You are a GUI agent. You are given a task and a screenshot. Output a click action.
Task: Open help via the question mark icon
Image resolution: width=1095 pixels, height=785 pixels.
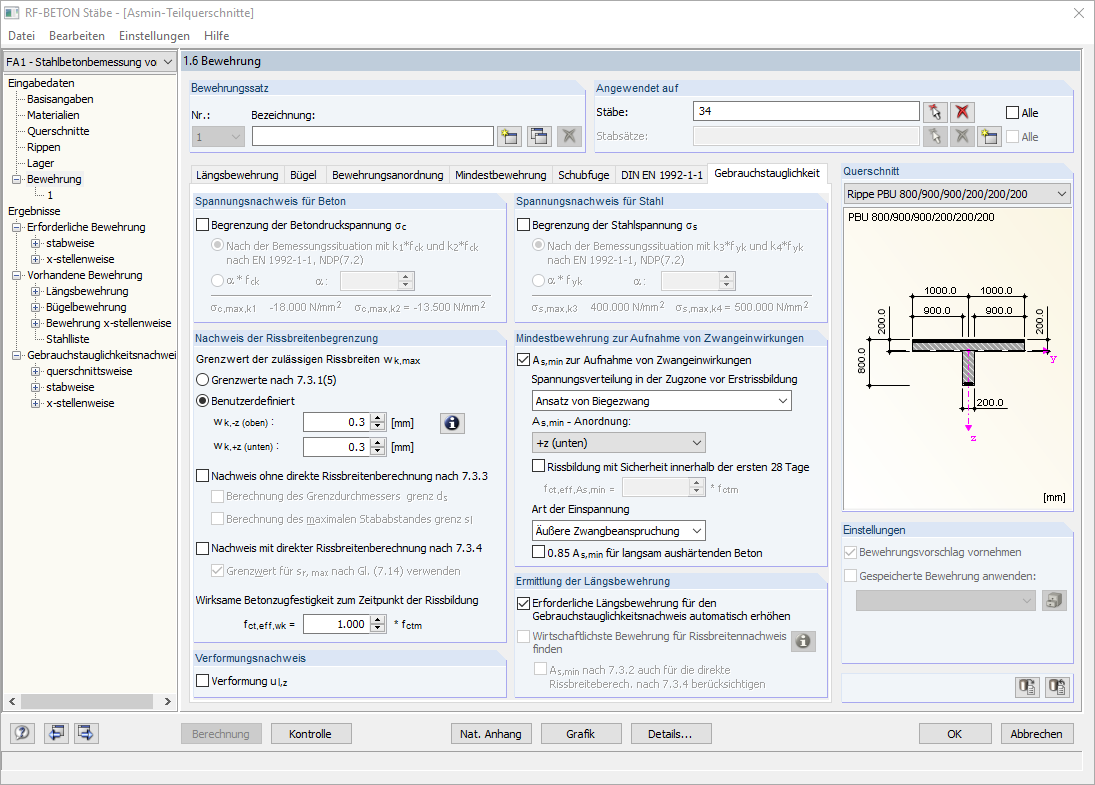coord(21,733)
